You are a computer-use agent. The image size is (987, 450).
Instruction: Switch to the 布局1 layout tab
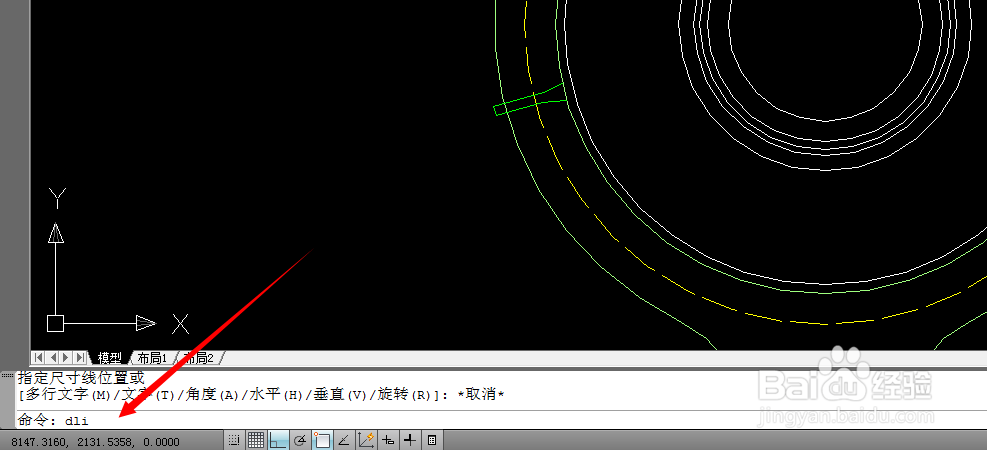(152, 358)
